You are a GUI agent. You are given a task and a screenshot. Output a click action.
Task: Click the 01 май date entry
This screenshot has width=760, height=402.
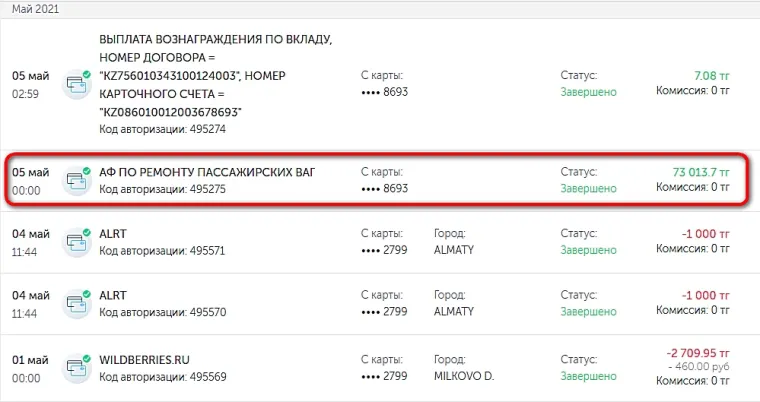click(x=30, y=360)
